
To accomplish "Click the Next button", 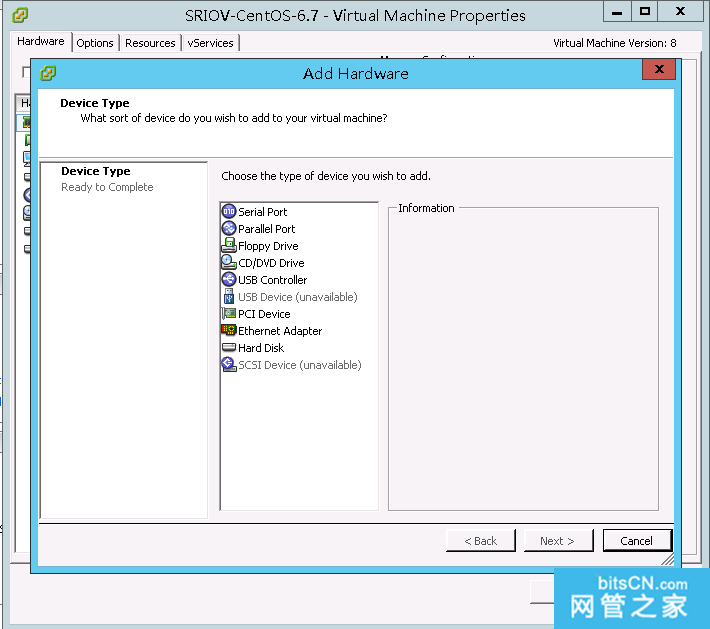I will 558,541.
